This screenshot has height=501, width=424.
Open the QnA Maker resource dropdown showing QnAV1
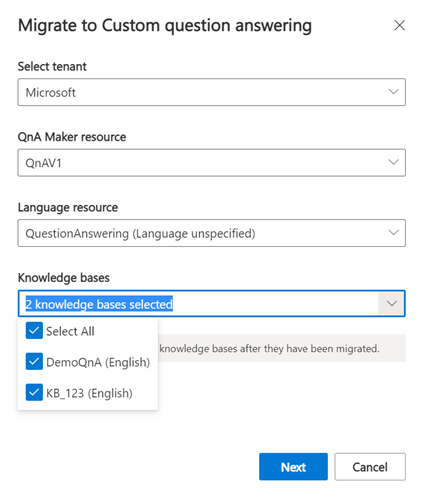(211, 162)
